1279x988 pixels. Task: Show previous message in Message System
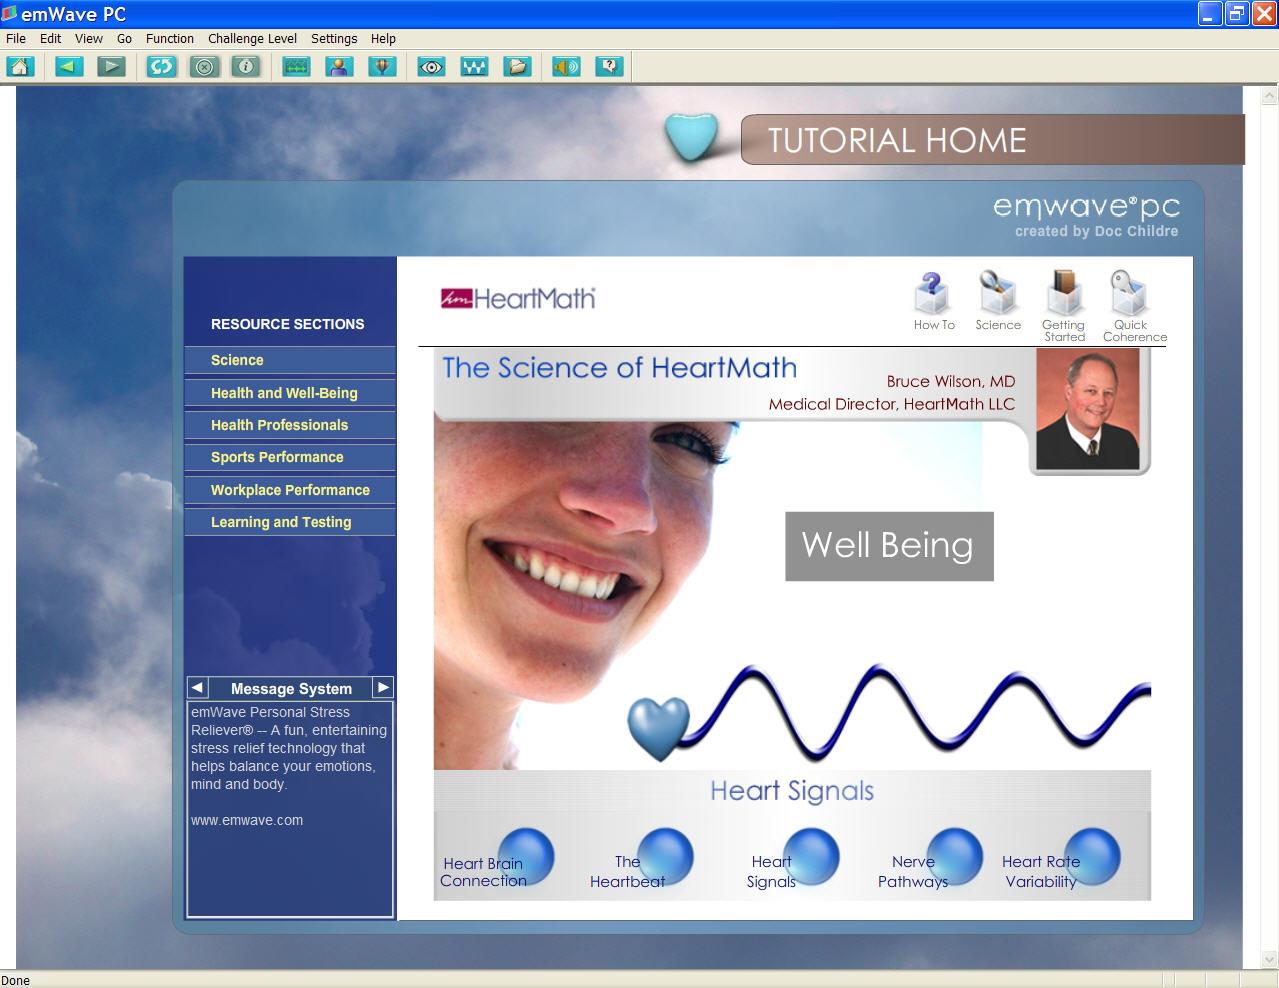[197, 688]
